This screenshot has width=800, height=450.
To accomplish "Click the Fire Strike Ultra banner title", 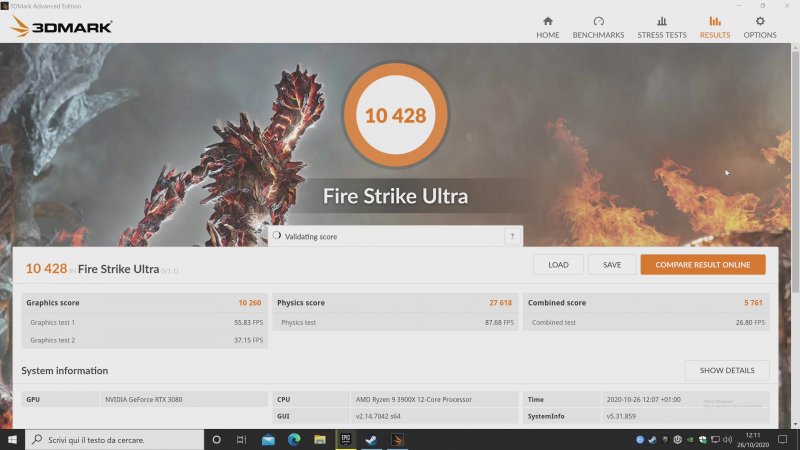I will tap(395, 196).
